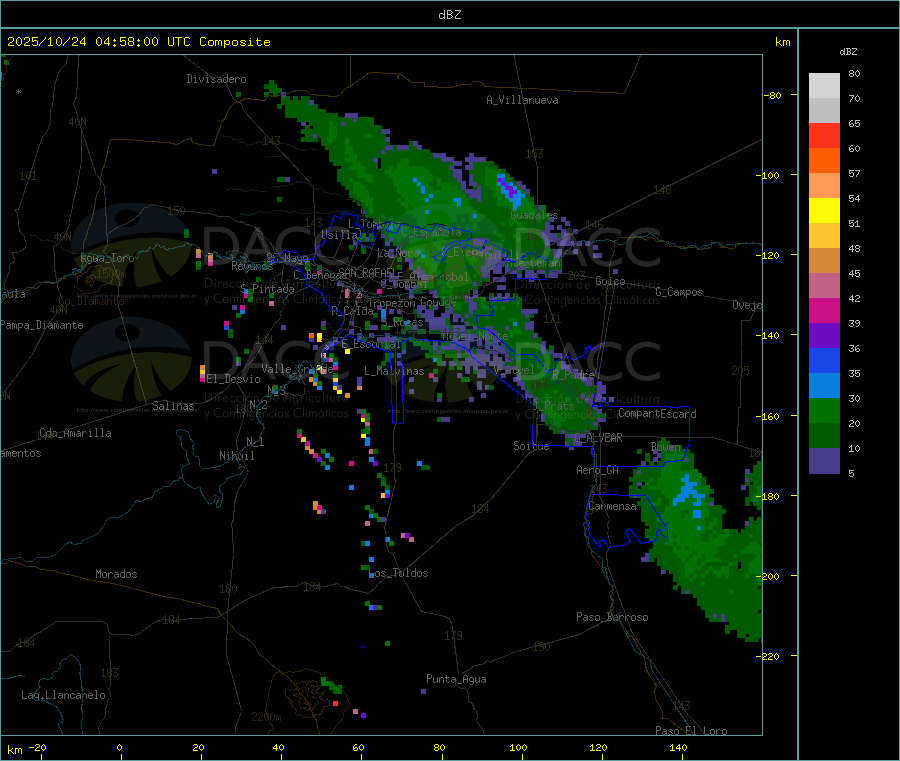Click the 'dBZ' title at top center

point(449,15)
